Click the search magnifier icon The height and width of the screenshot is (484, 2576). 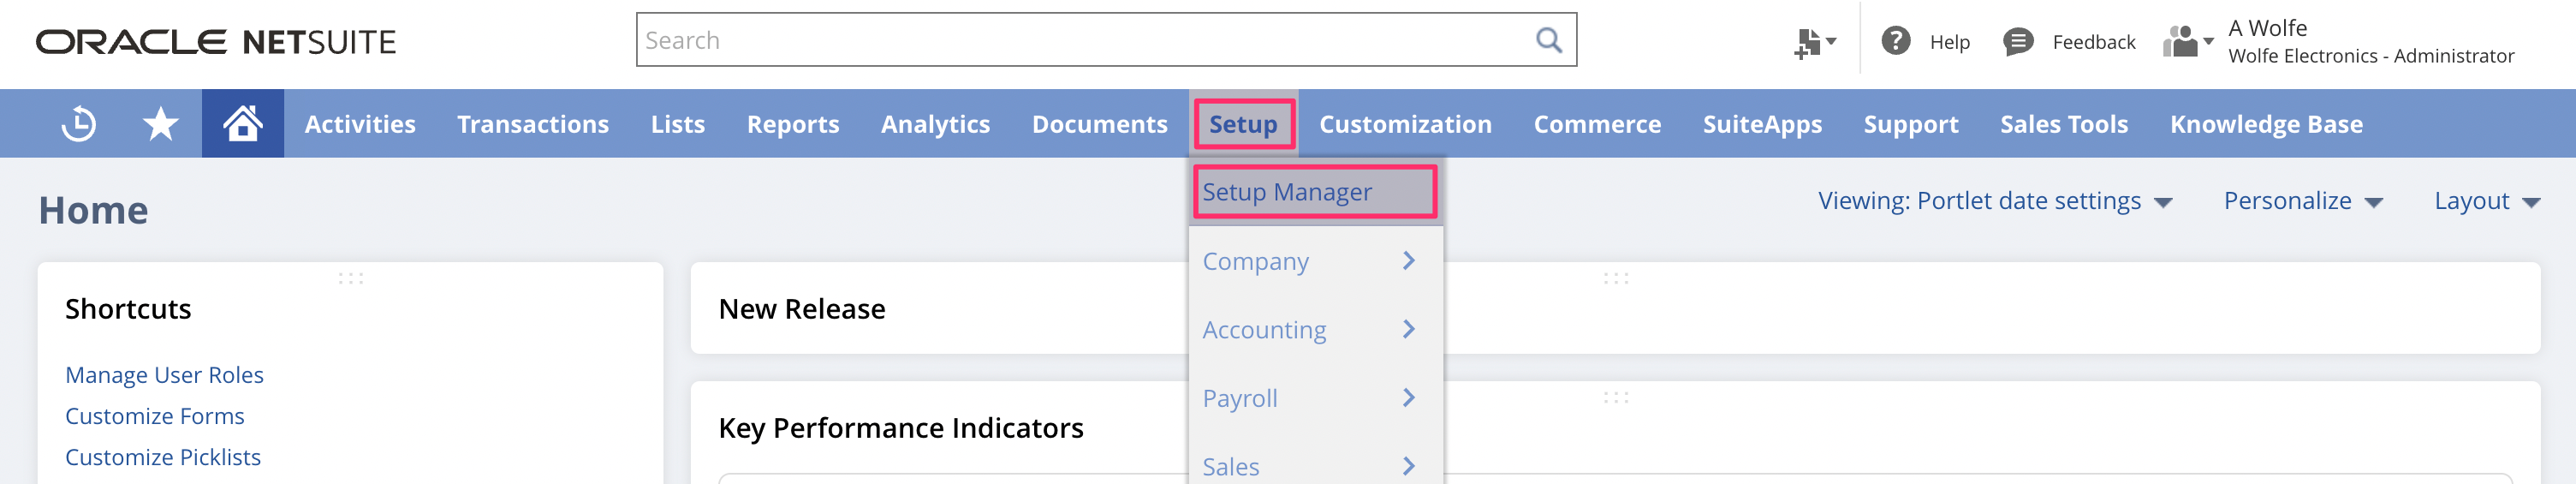[x=1548, y=40]
